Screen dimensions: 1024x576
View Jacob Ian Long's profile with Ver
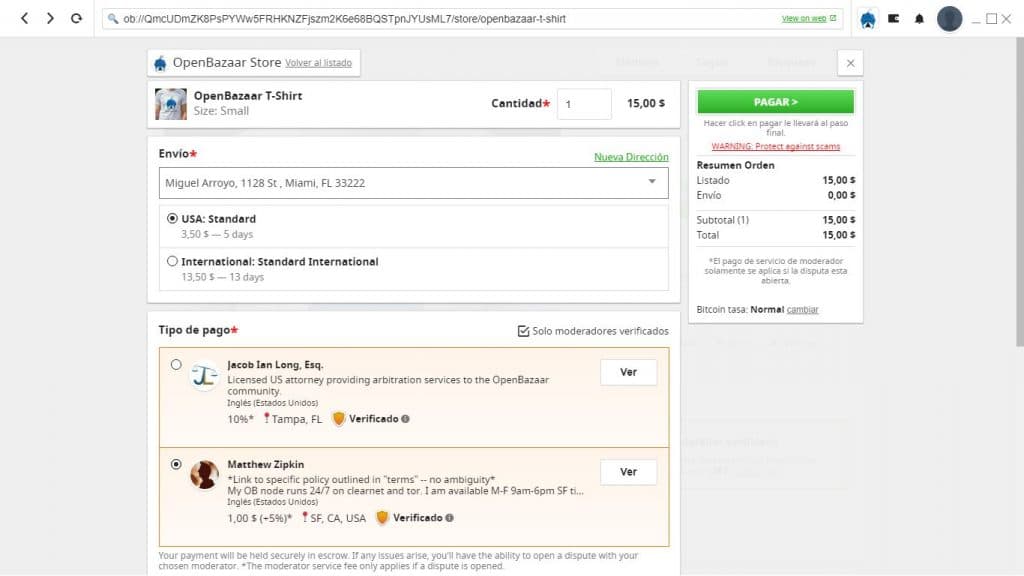click(x=628, y=372)
